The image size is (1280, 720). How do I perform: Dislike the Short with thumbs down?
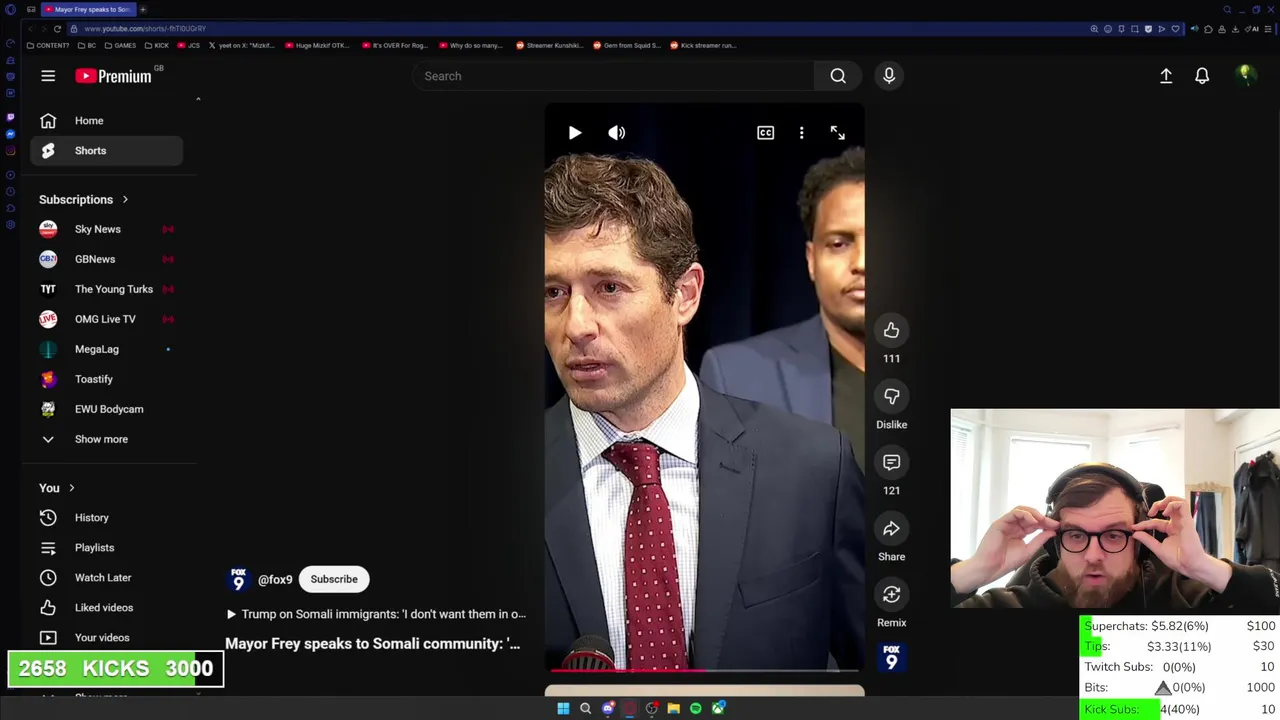[891, 397]
